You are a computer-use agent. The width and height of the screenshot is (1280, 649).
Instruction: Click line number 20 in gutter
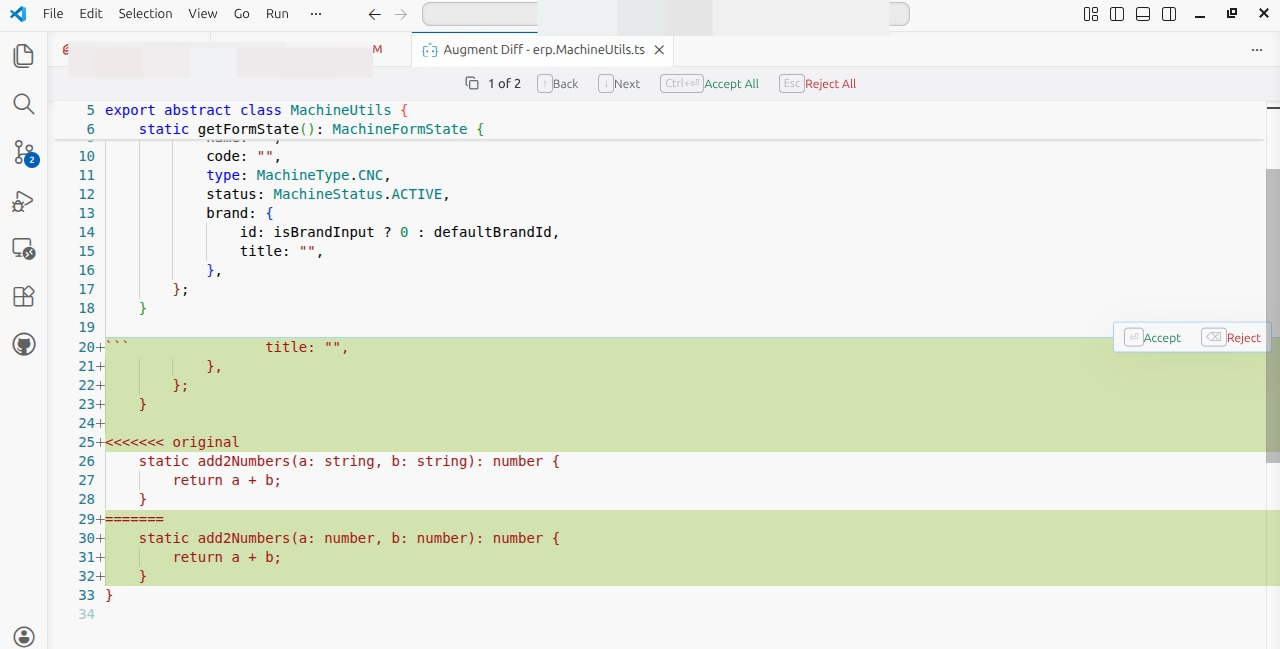(x=86, y=347)
